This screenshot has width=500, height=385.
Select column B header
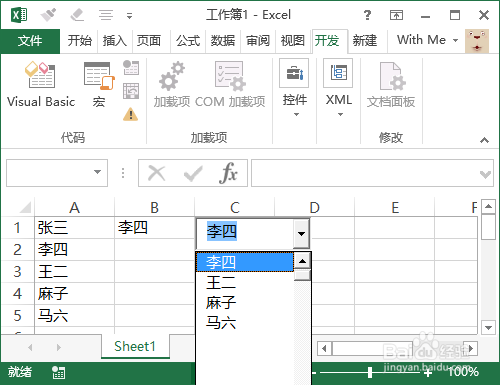coord(154,207)
